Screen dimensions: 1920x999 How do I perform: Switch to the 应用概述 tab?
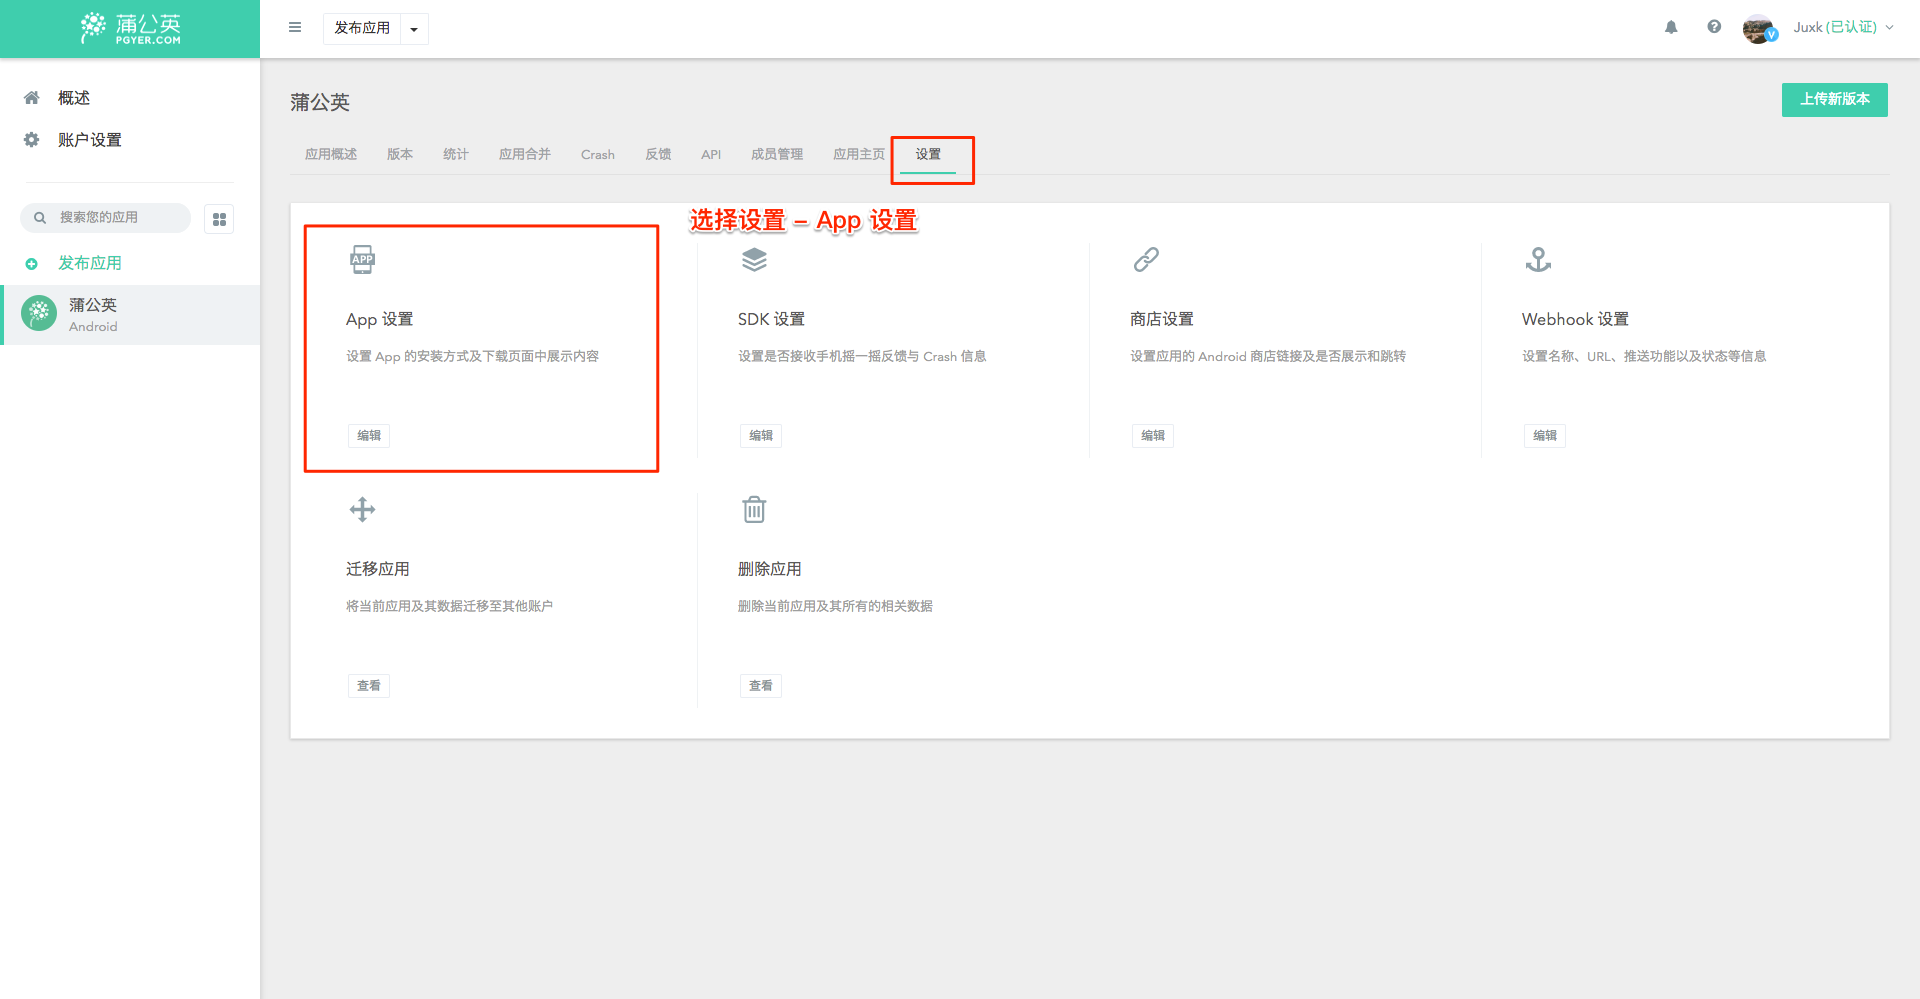[331, 154]
